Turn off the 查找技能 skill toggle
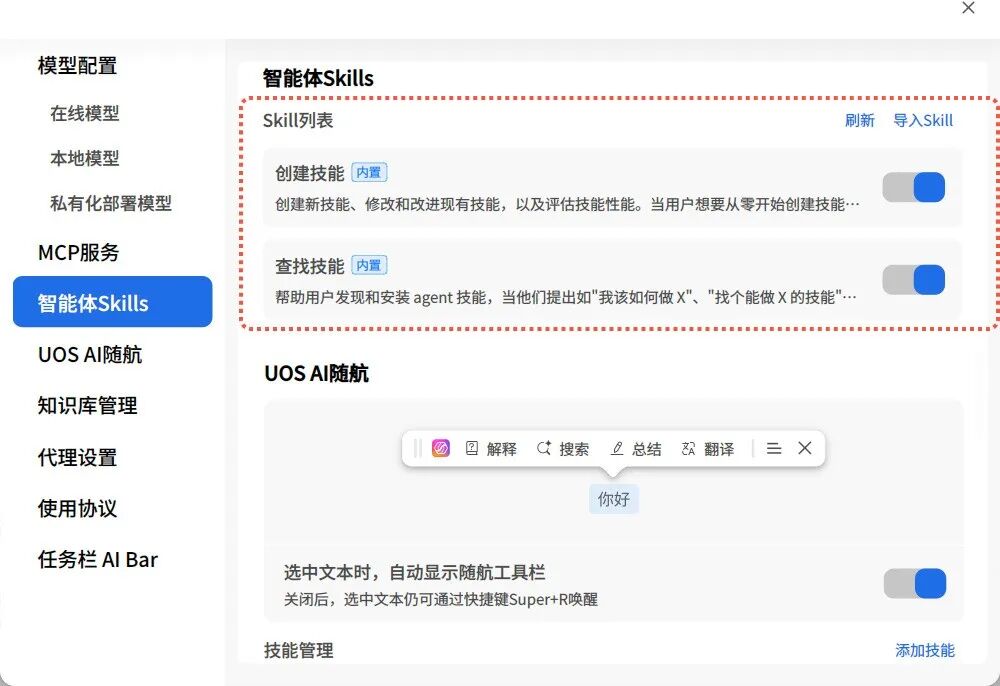This screenshot has width=1000, height=686. coord(914,280)
